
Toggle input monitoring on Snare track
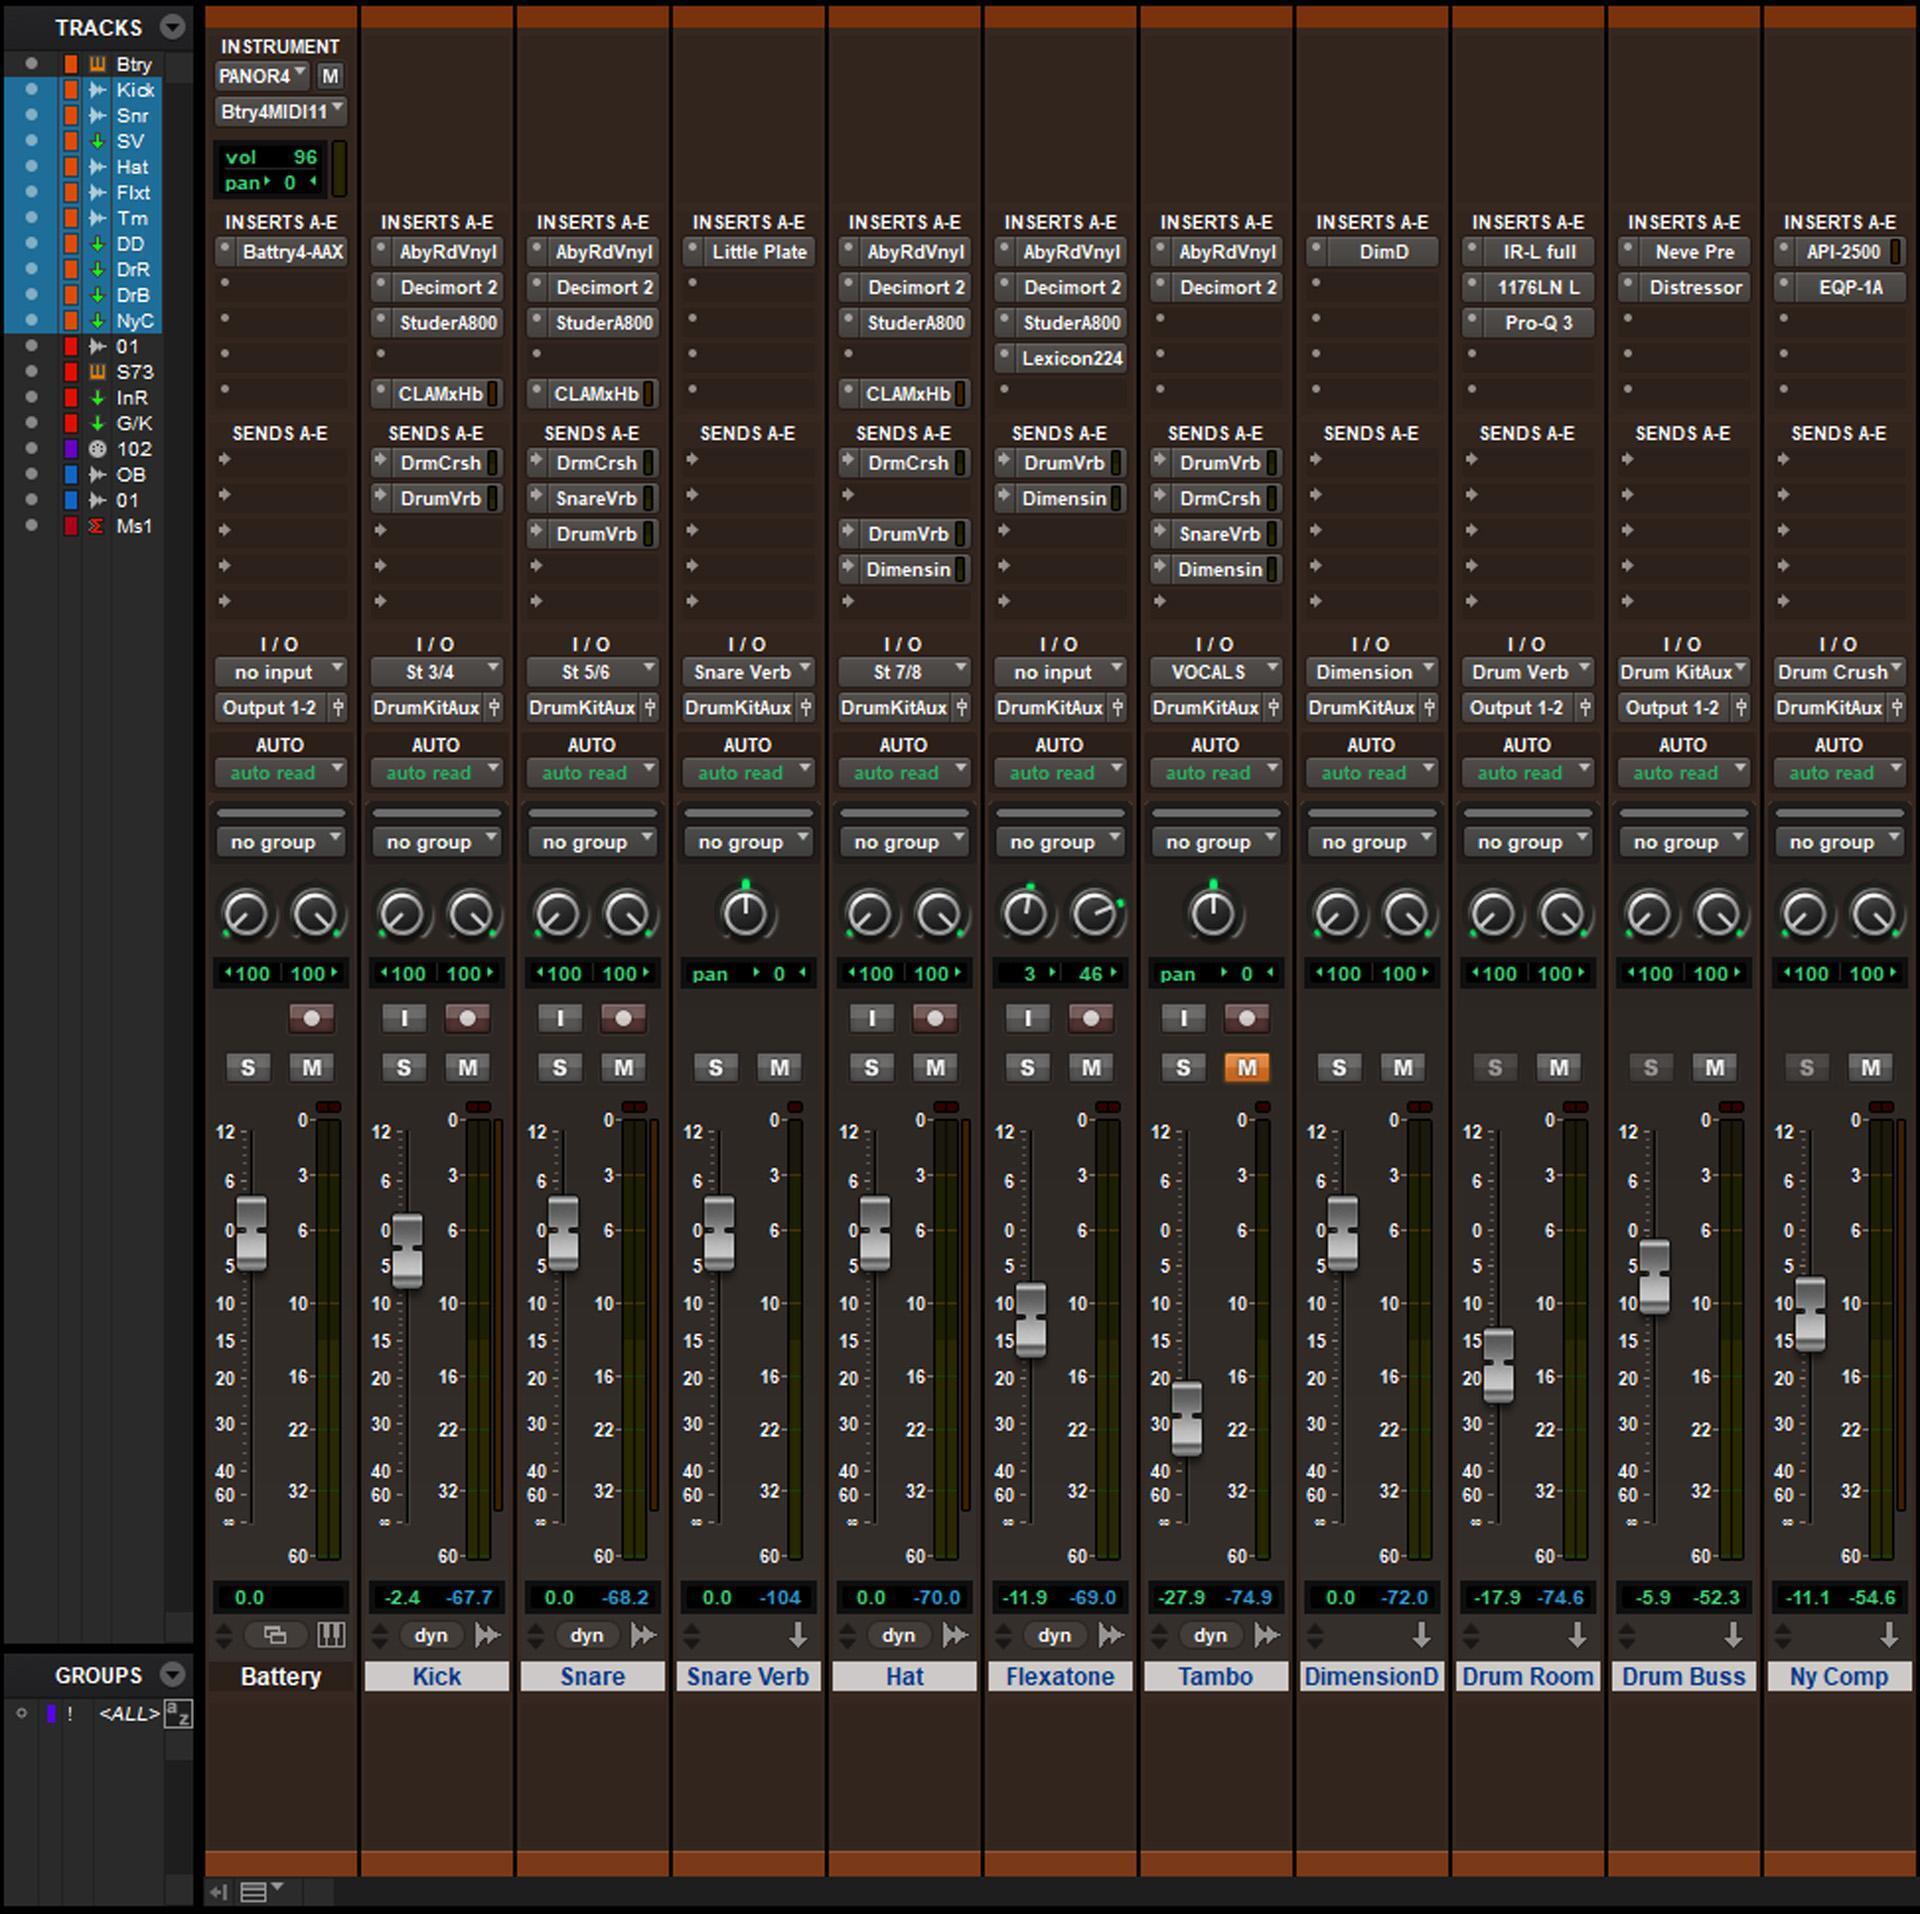[560, 1018]
